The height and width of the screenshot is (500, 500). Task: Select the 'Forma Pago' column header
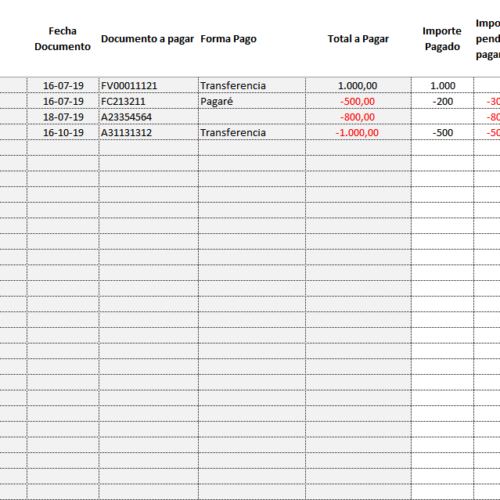[x=228, y=39]
